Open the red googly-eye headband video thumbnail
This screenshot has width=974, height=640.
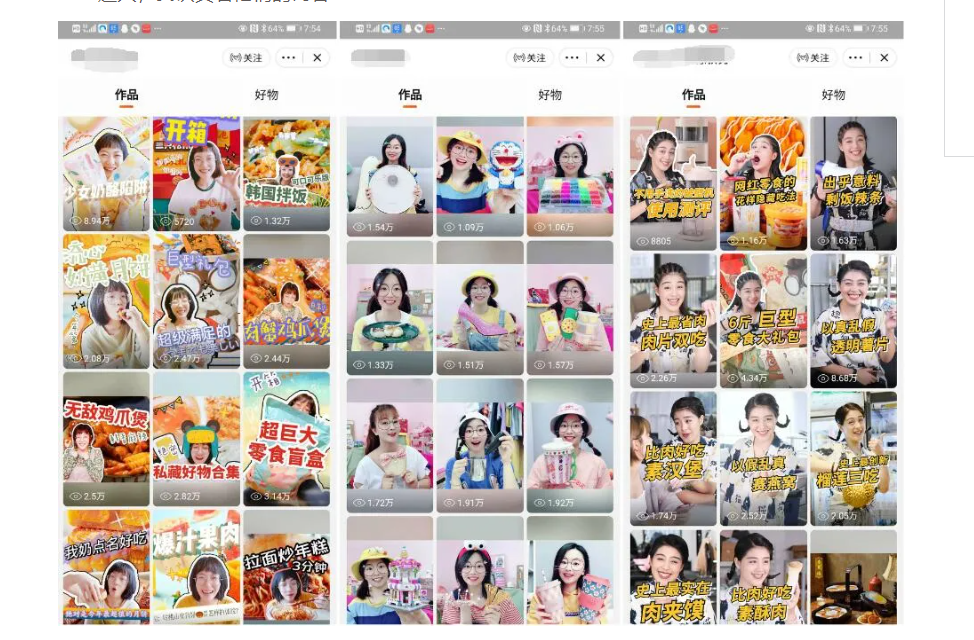click(480, 570)
